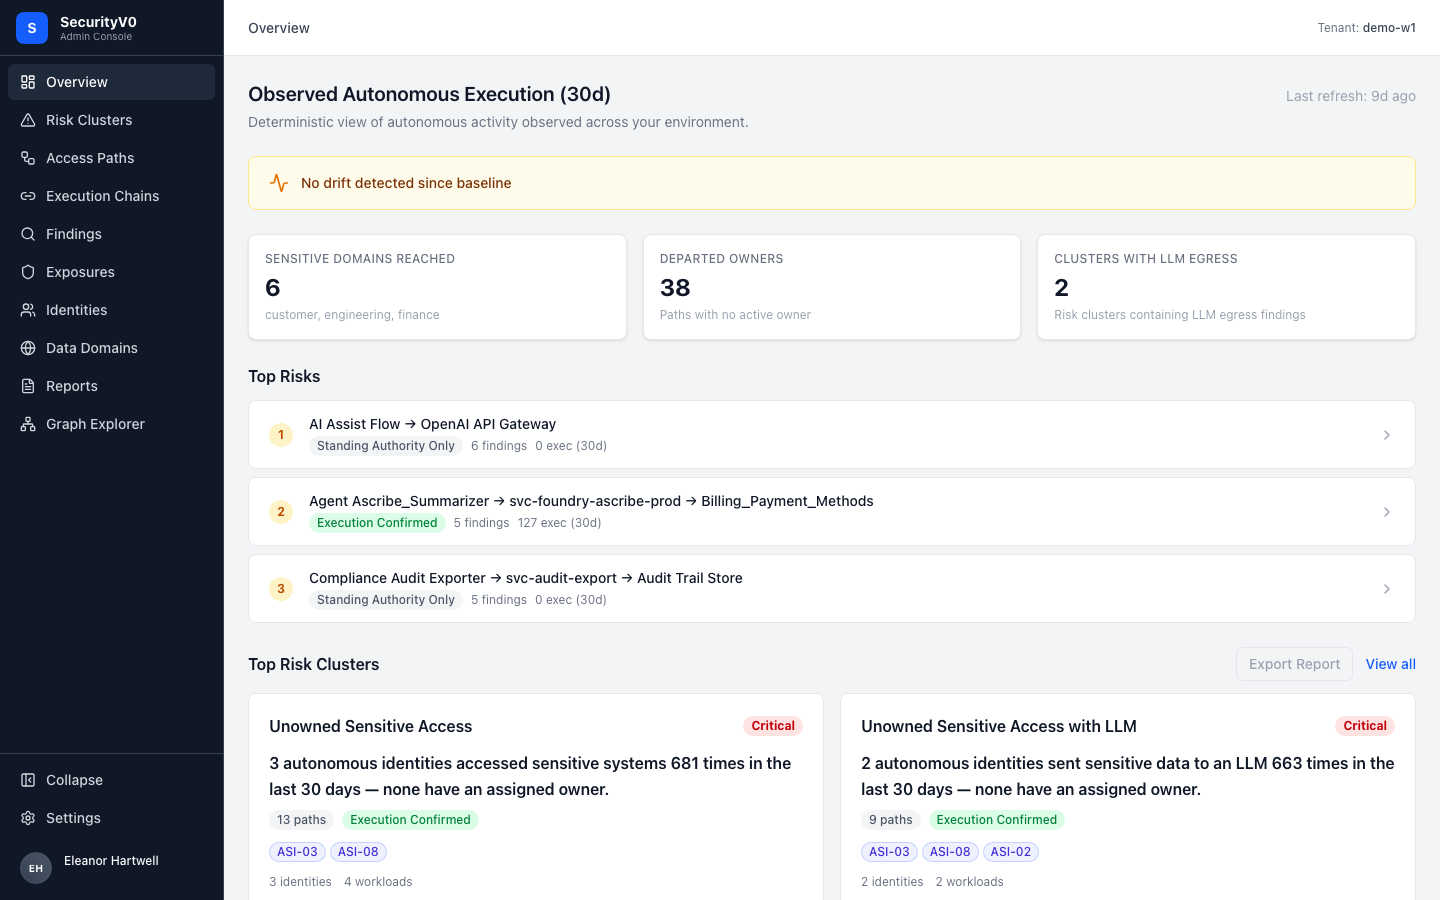
Task: Click the Export Report button
Action: coord(1294,664)
